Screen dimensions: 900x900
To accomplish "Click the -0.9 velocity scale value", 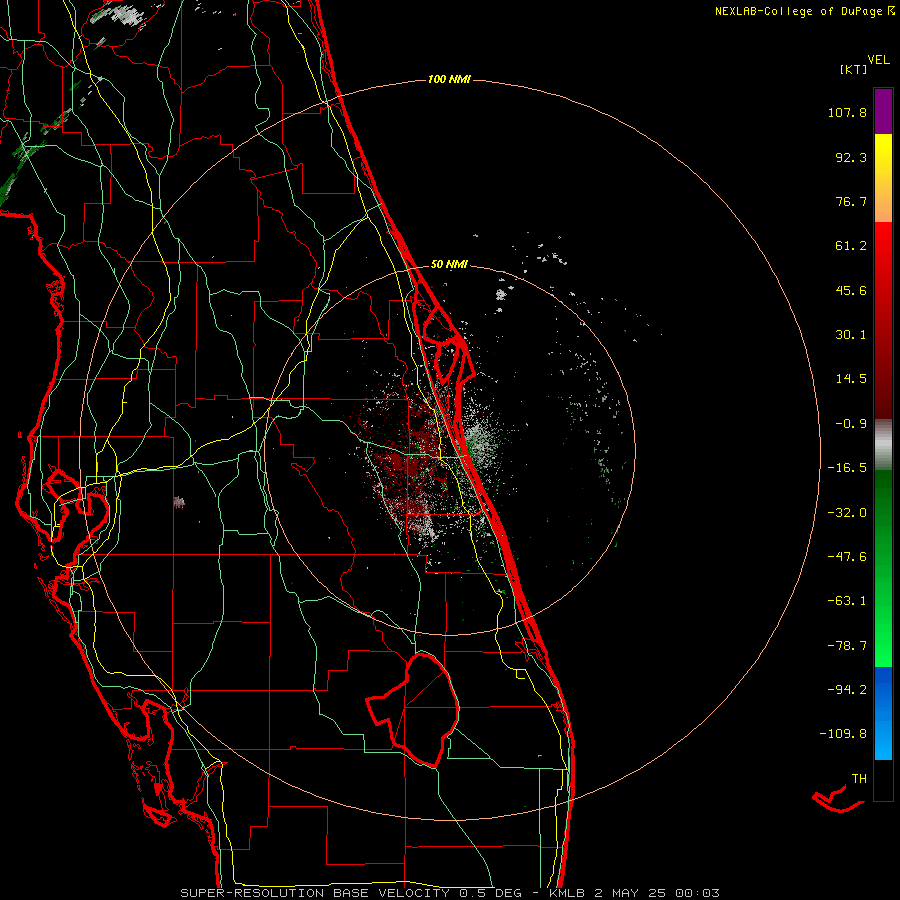I will [851, 424].
